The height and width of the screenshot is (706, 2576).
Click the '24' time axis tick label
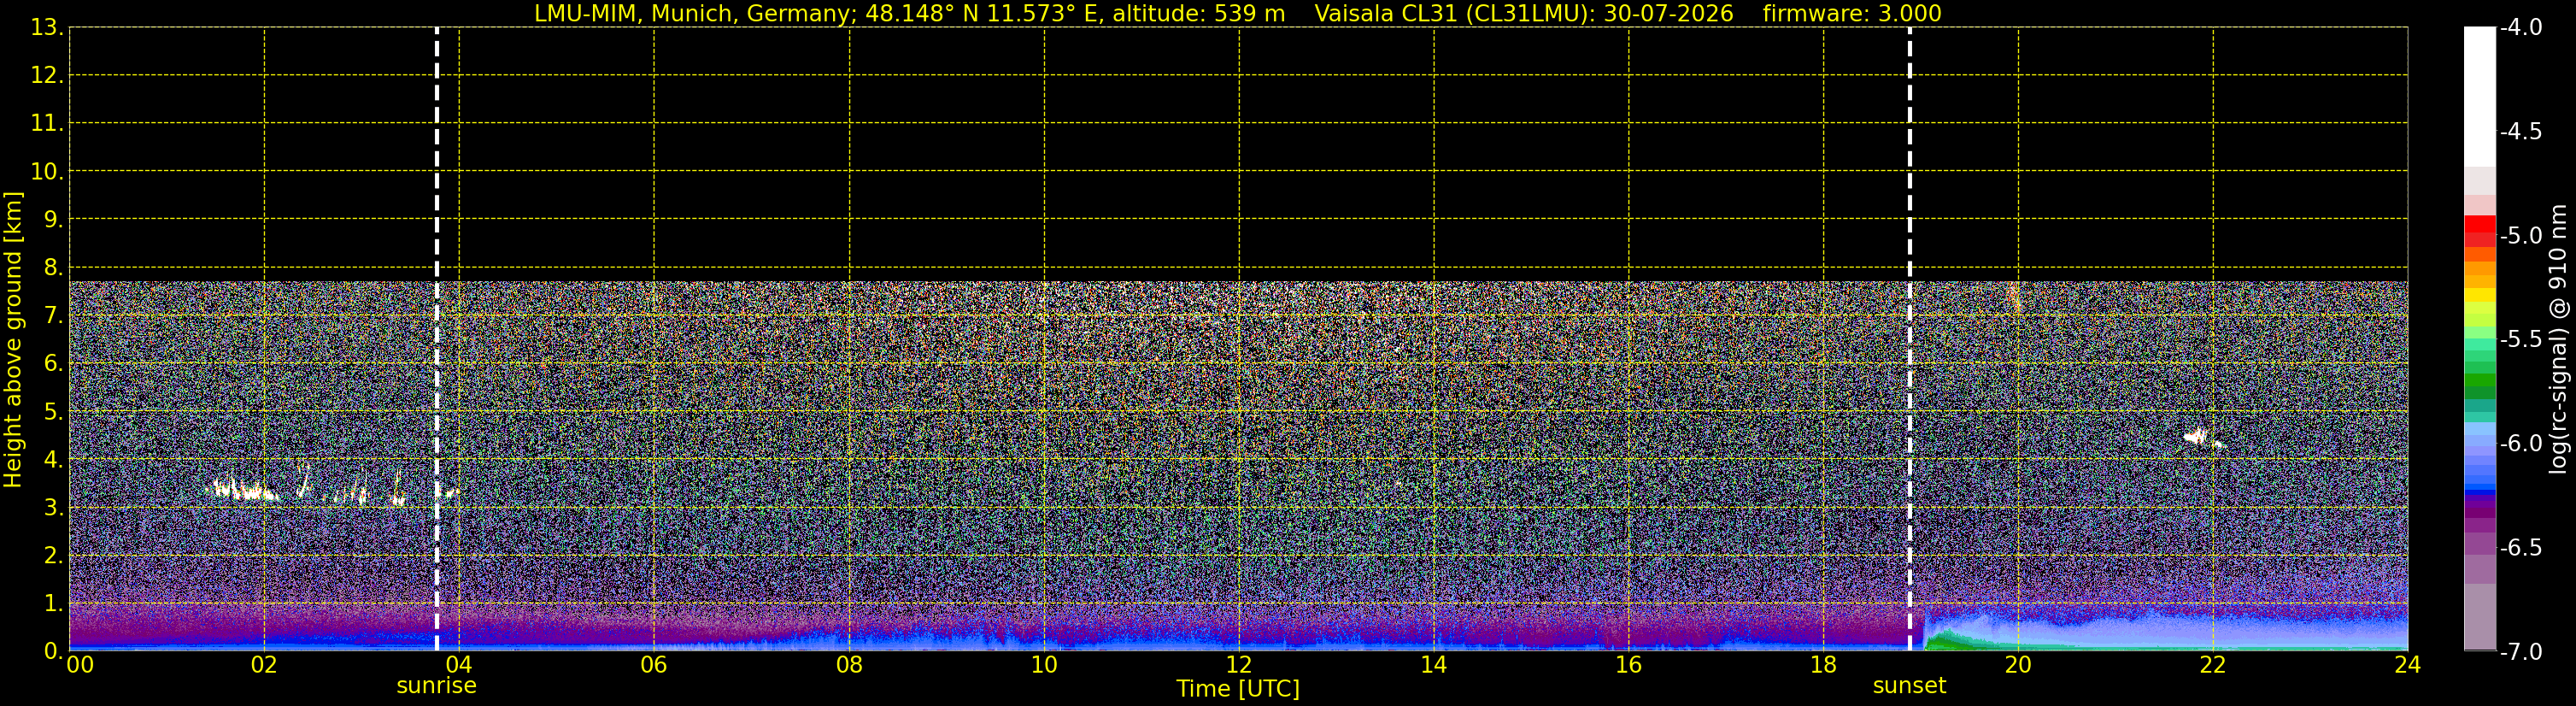tap(2408, 665)
